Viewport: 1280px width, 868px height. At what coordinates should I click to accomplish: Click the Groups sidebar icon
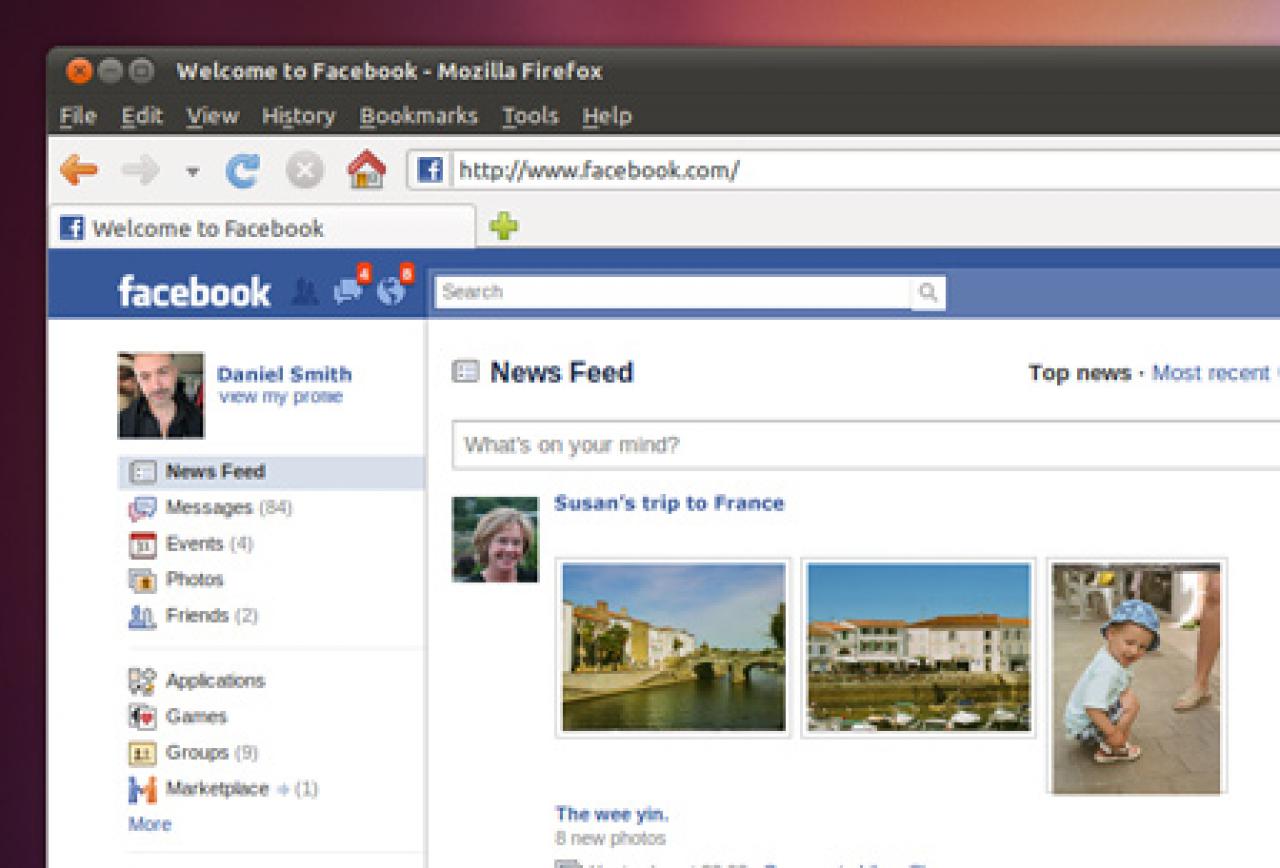143,753
